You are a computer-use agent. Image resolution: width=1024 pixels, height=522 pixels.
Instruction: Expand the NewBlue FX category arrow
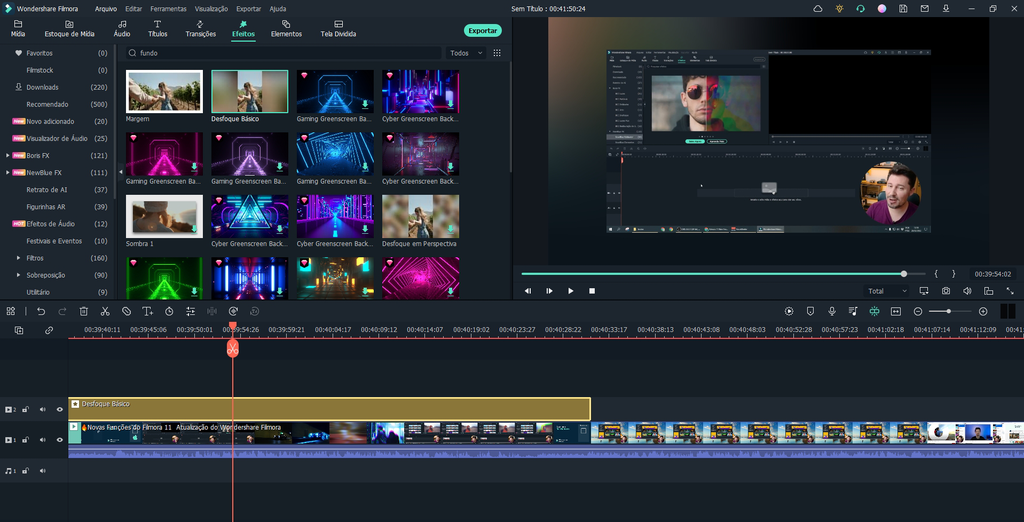(x=7, y=172)
